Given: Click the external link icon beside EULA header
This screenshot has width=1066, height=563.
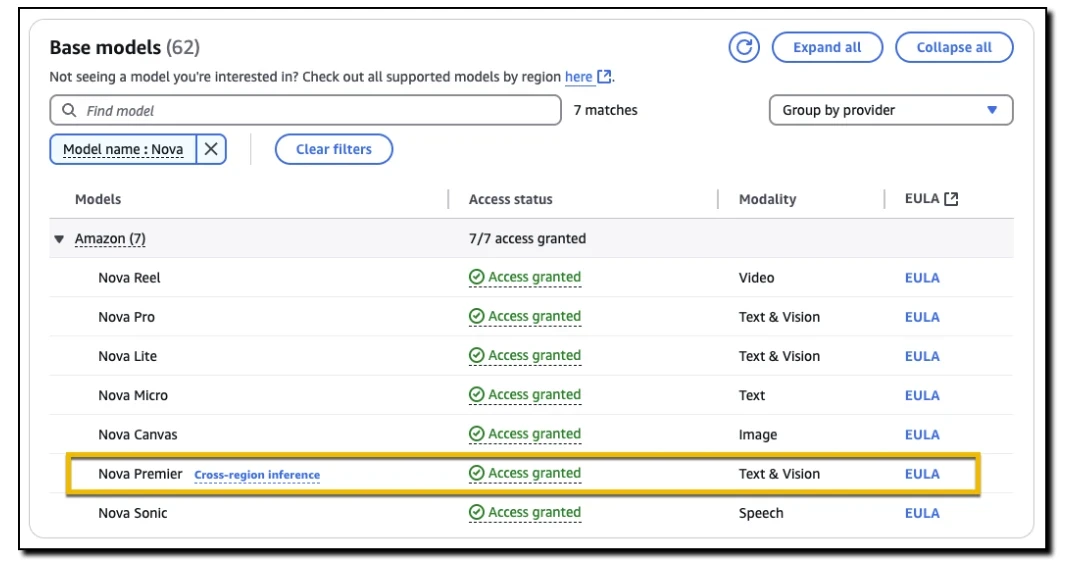Looking at the screenshot, I should tap(951, 199).
